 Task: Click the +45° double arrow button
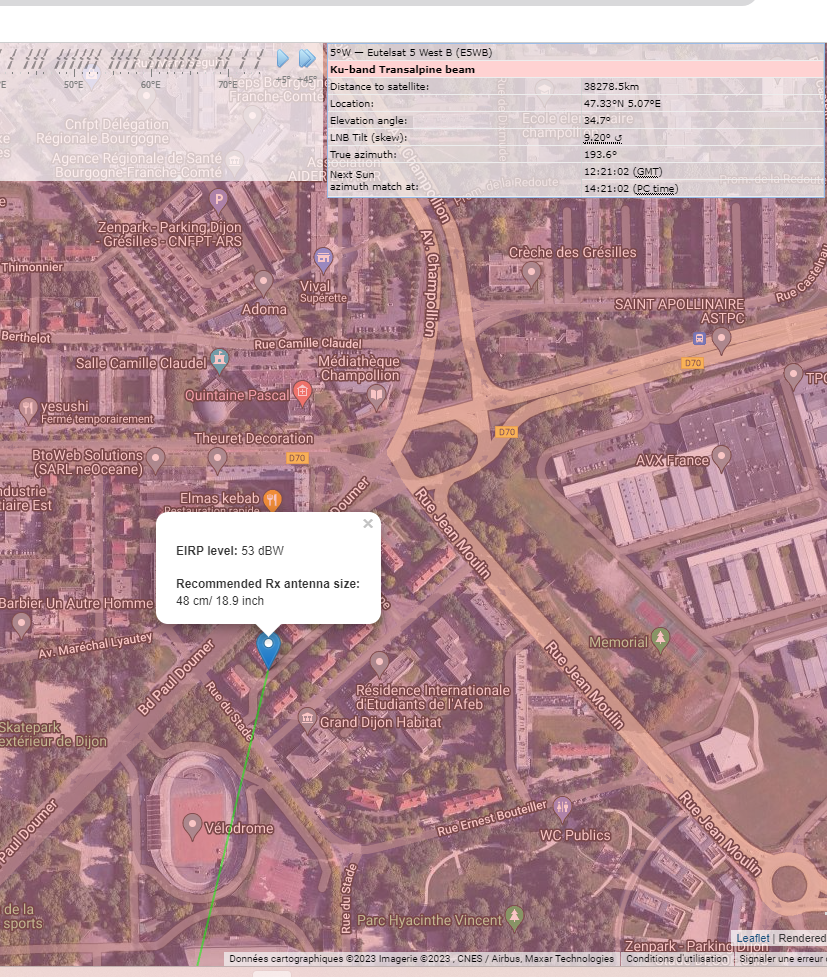click(307, 59)
